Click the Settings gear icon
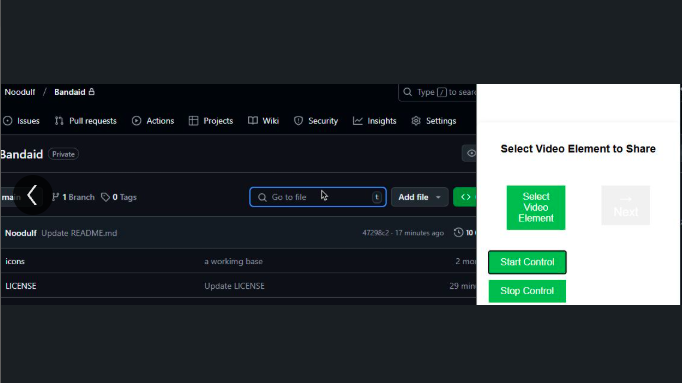Screen dimensions: 682x383 416,121
